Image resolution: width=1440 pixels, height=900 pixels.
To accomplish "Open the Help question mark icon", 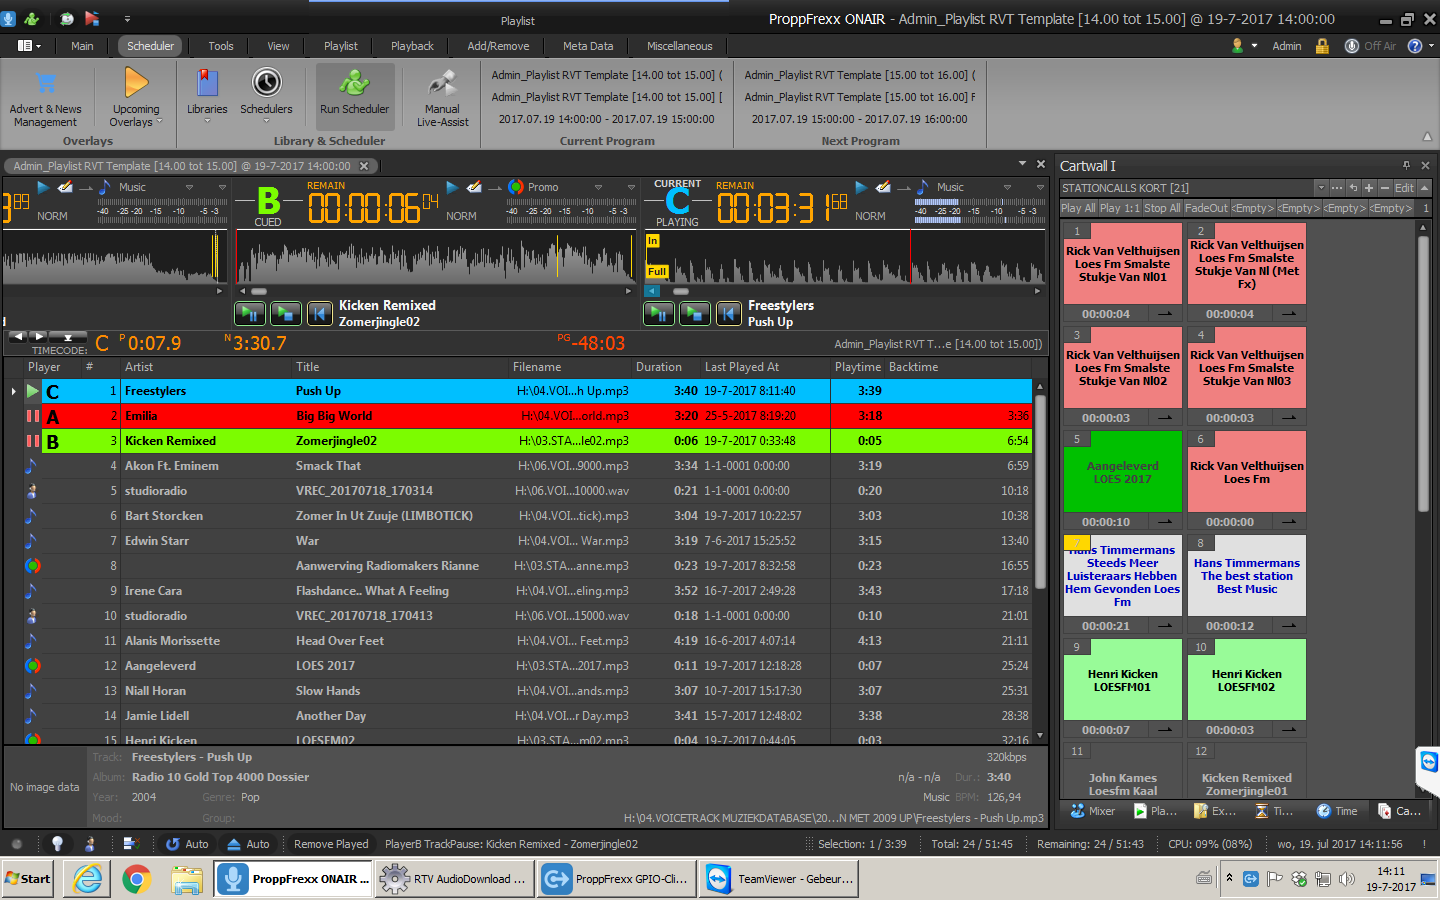I will coord(1415,46).
